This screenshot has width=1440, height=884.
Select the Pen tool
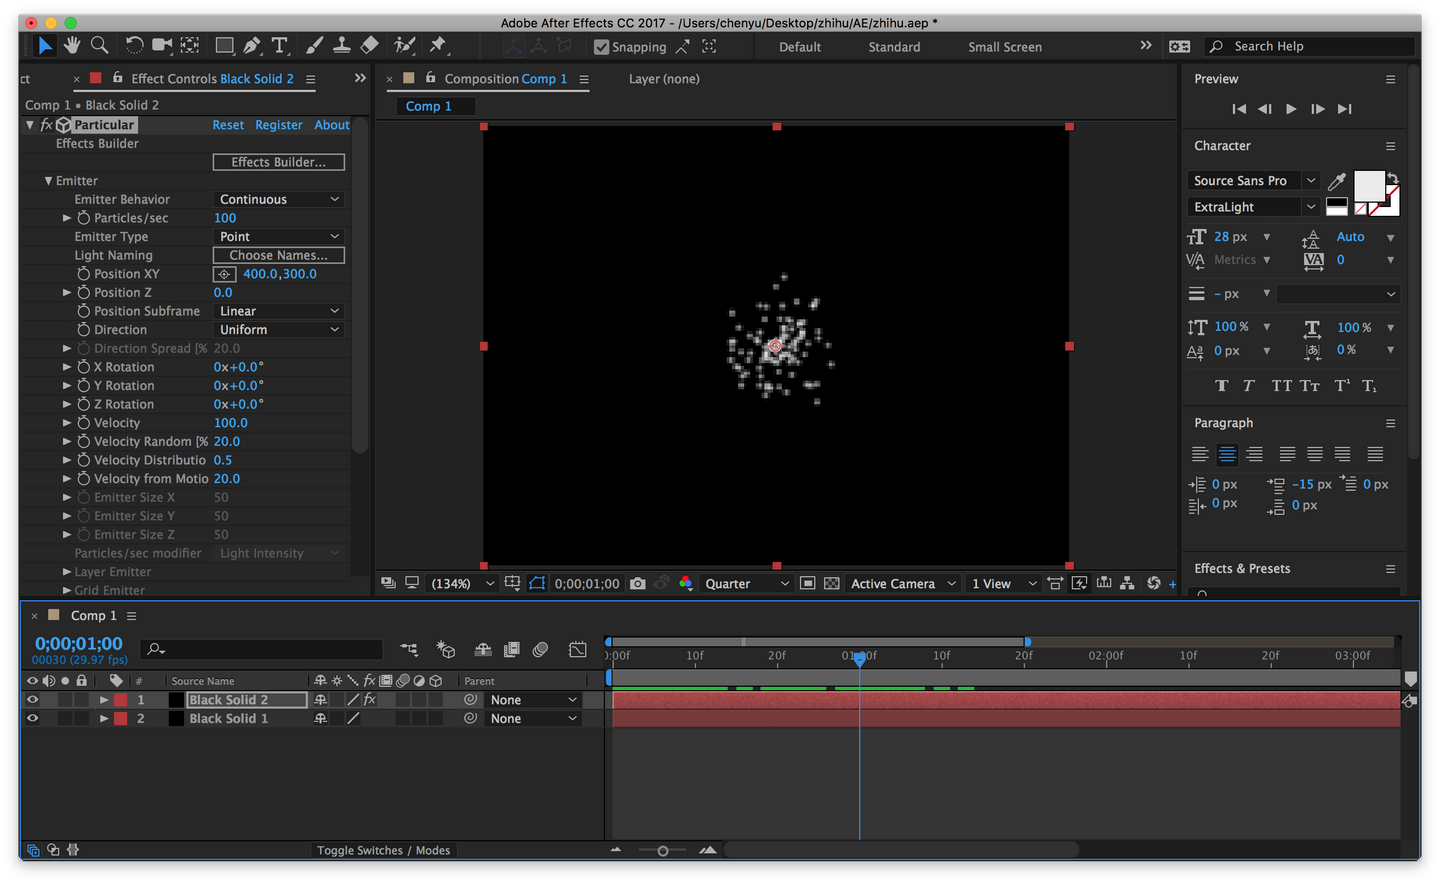pyautogui.click(x=252, y=45)
